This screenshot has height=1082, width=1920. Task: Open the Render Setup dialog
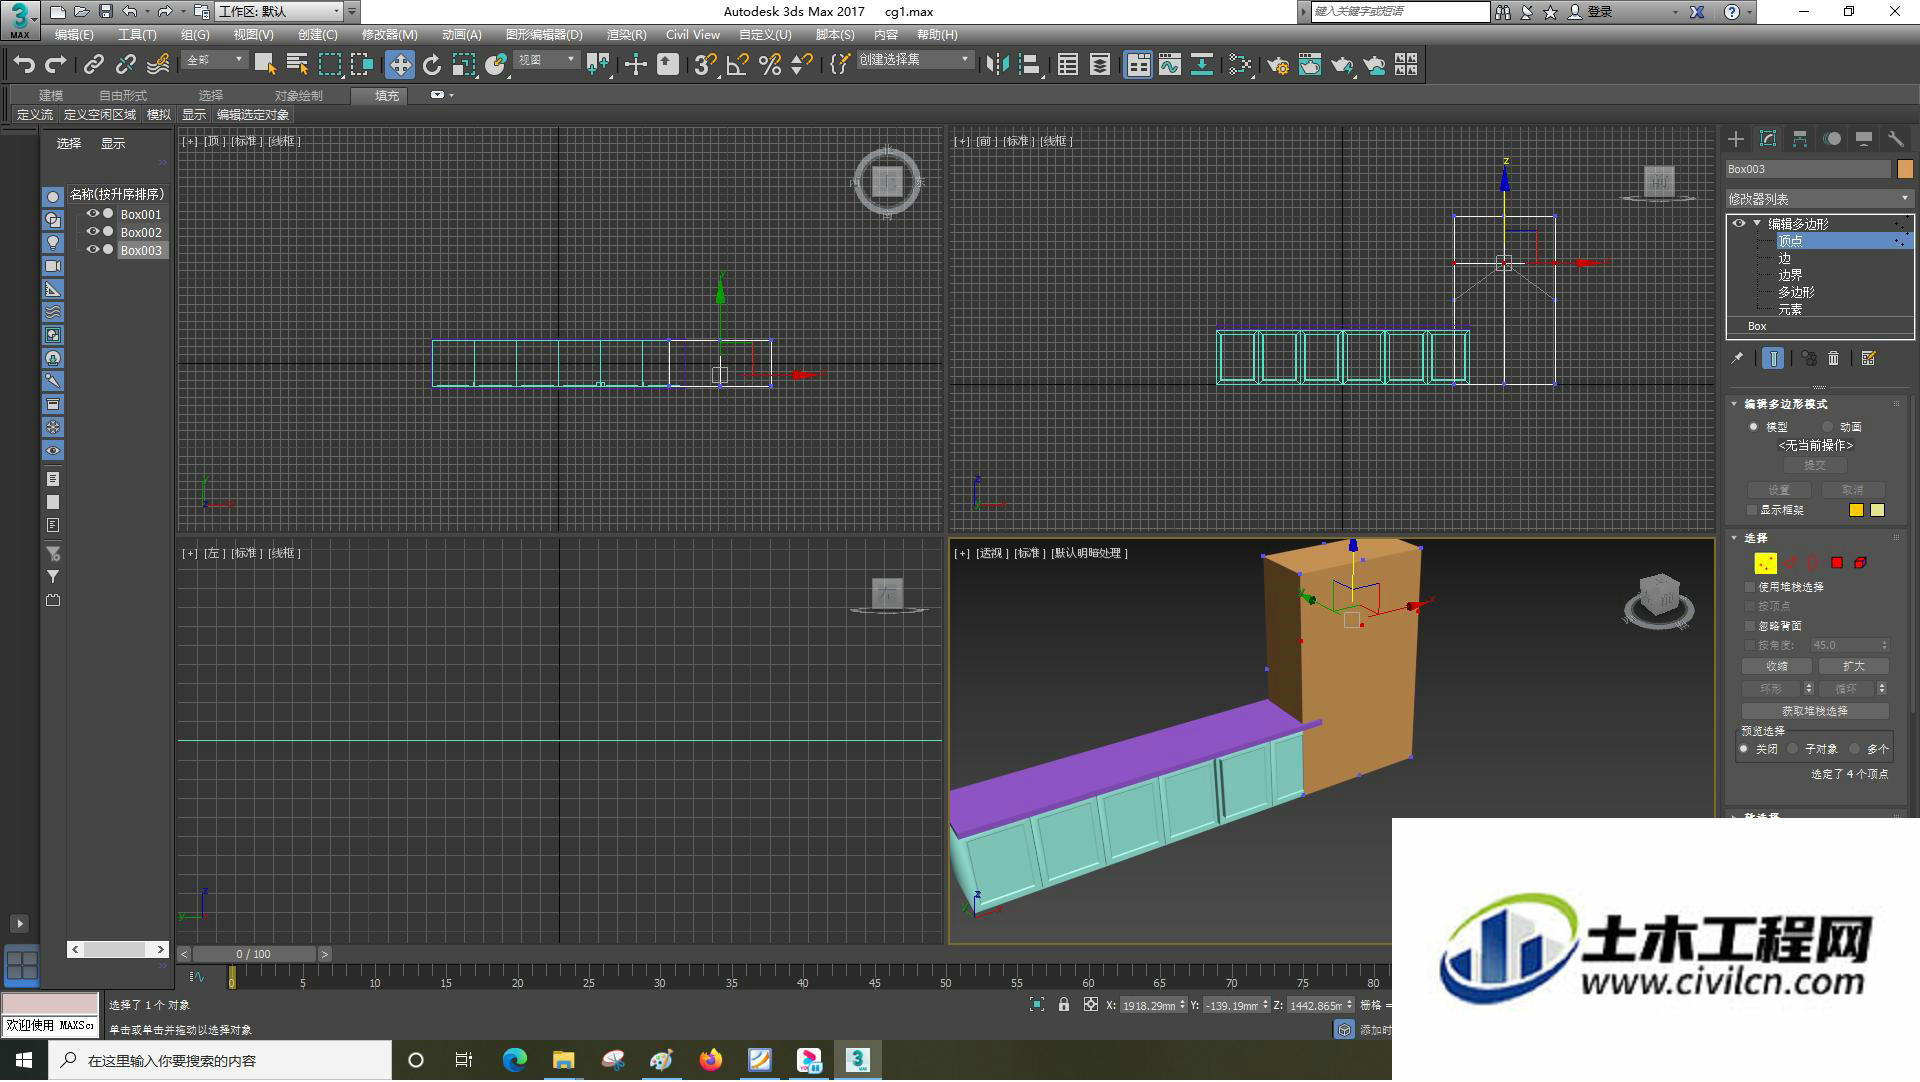click(x=1278, y=65)
